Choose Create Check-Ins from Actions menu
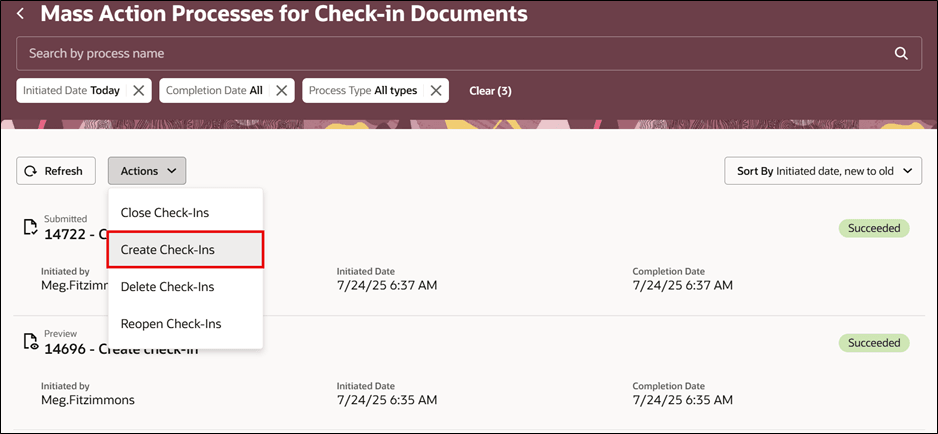This screenshot has height=434, width=938. [185, 250]
